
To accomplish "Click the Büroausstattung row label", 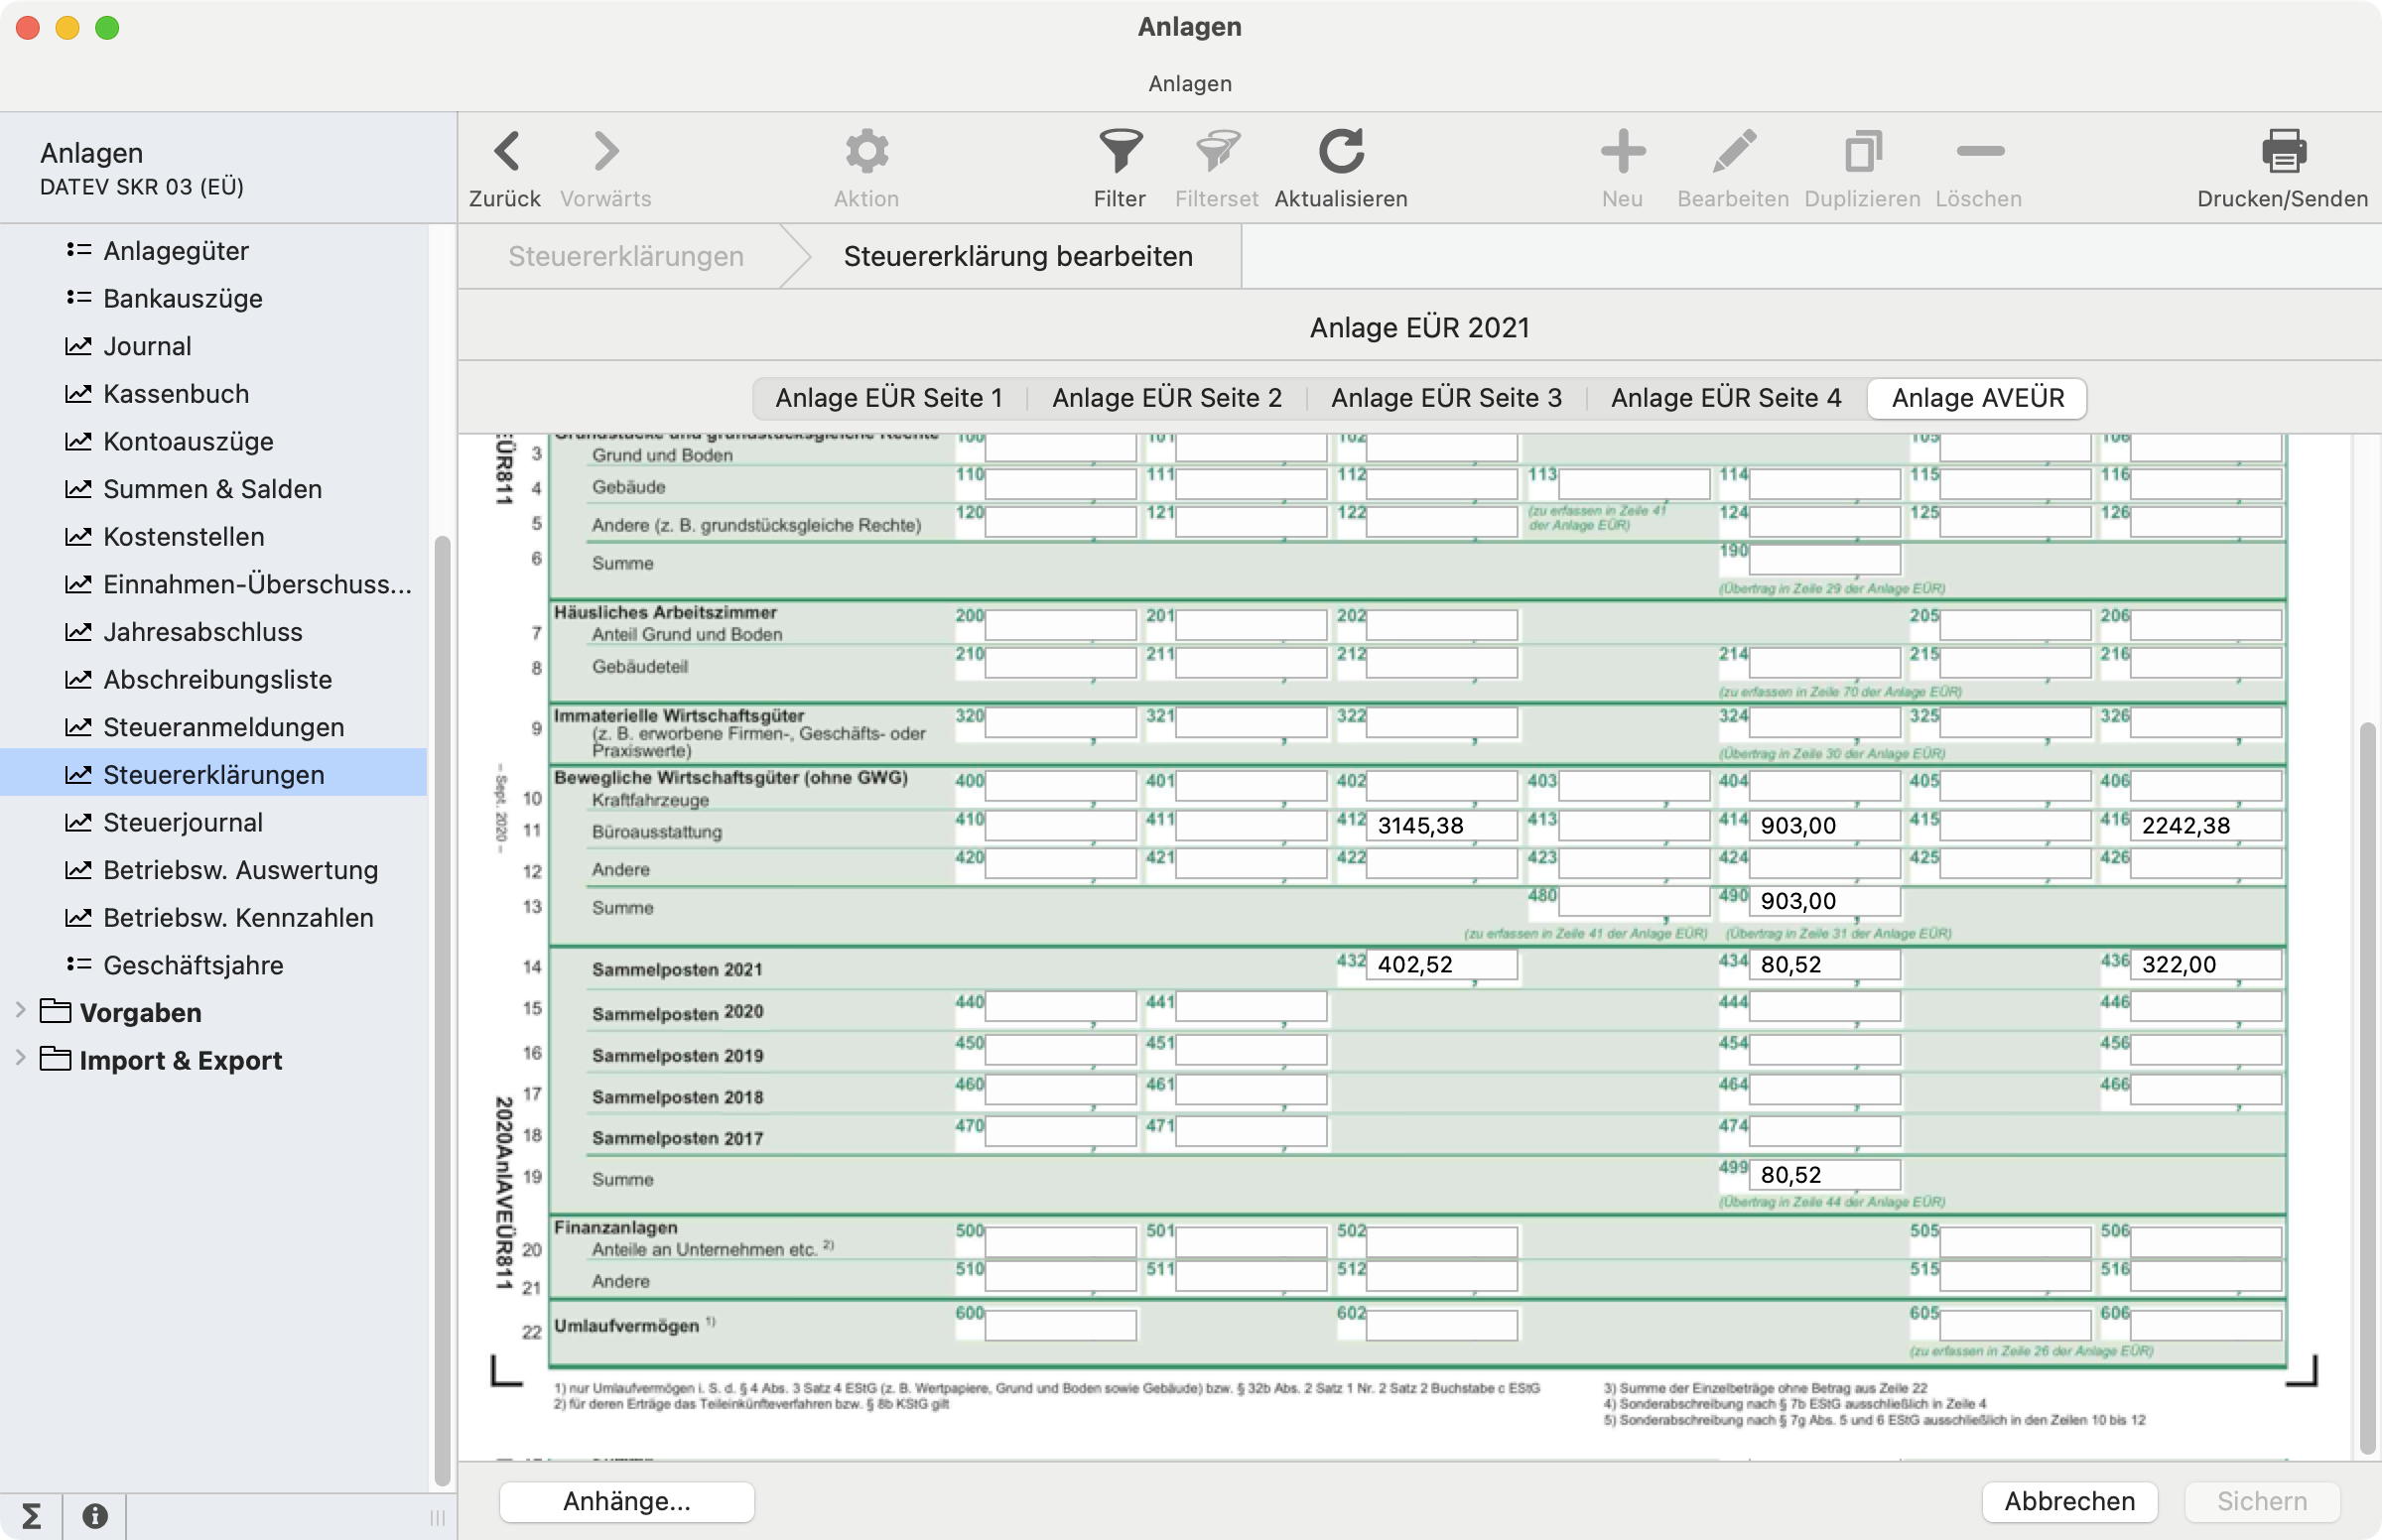I will pos(656,832).
